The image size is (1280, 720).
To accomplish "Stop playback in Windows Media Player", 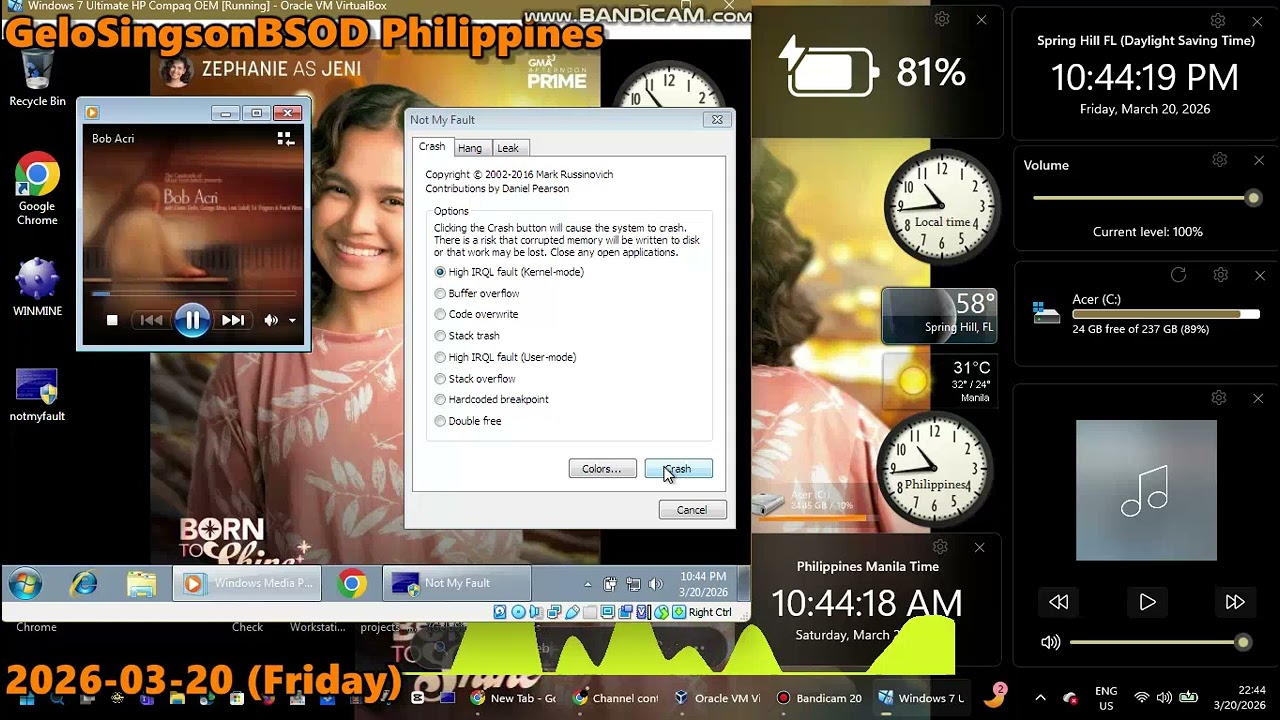I will pos(112,320).
